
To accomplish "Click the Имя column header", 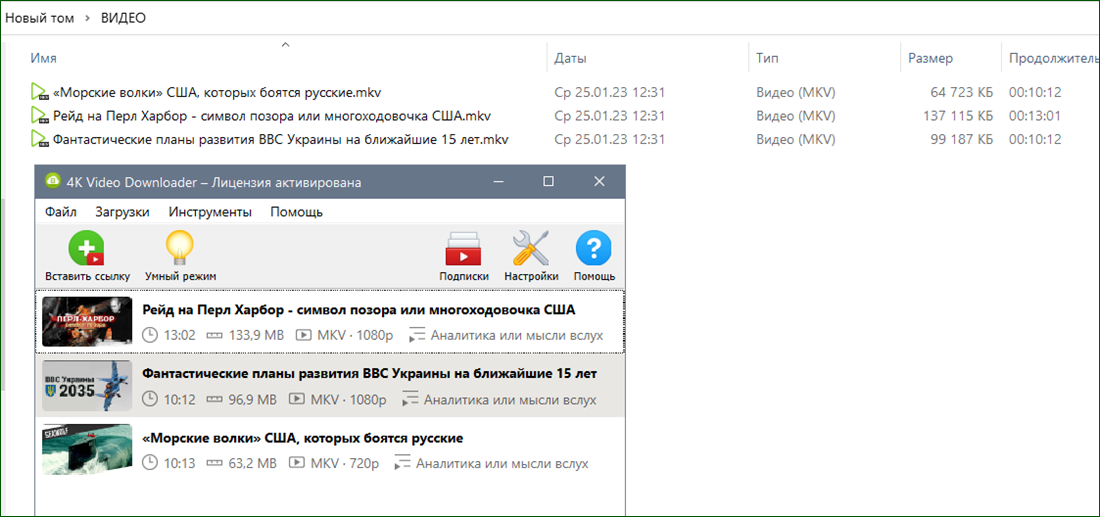I will (43, 58).
